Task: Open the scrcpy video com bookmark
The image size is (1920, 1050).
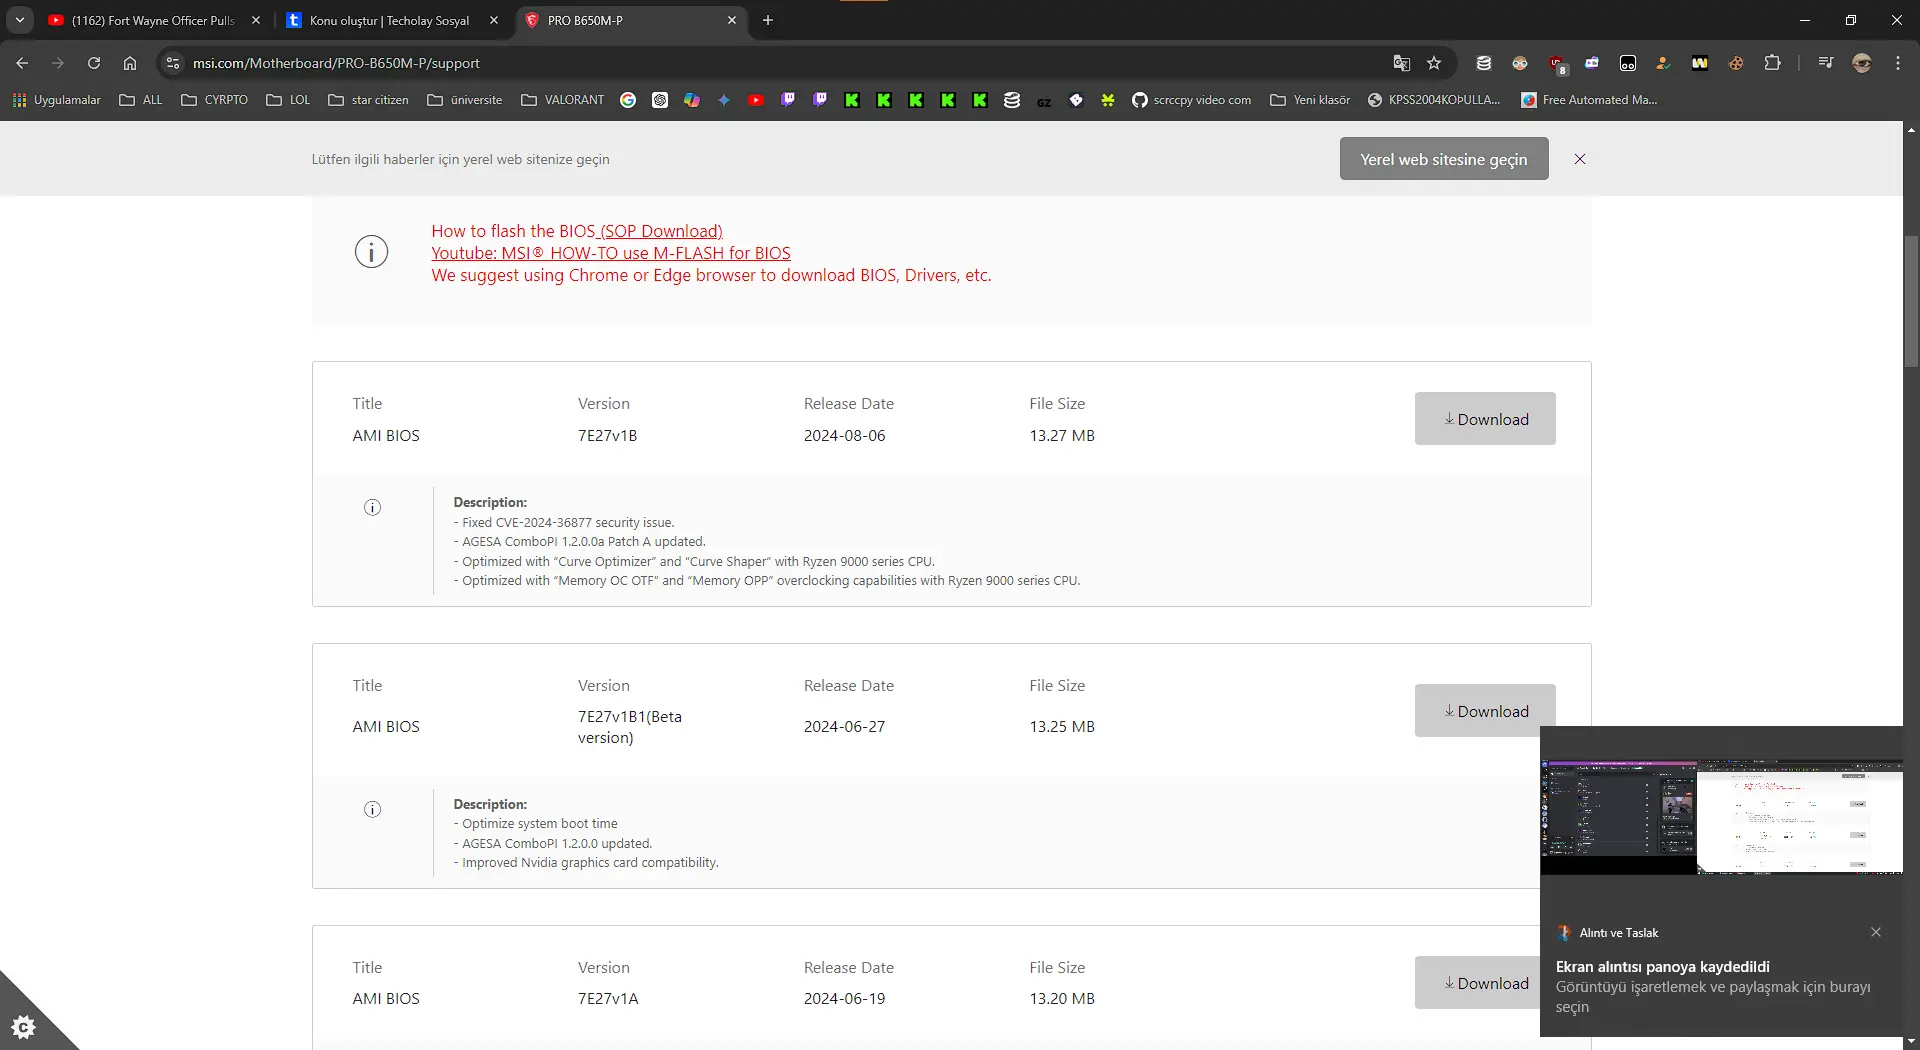Action: [1192, 100]
